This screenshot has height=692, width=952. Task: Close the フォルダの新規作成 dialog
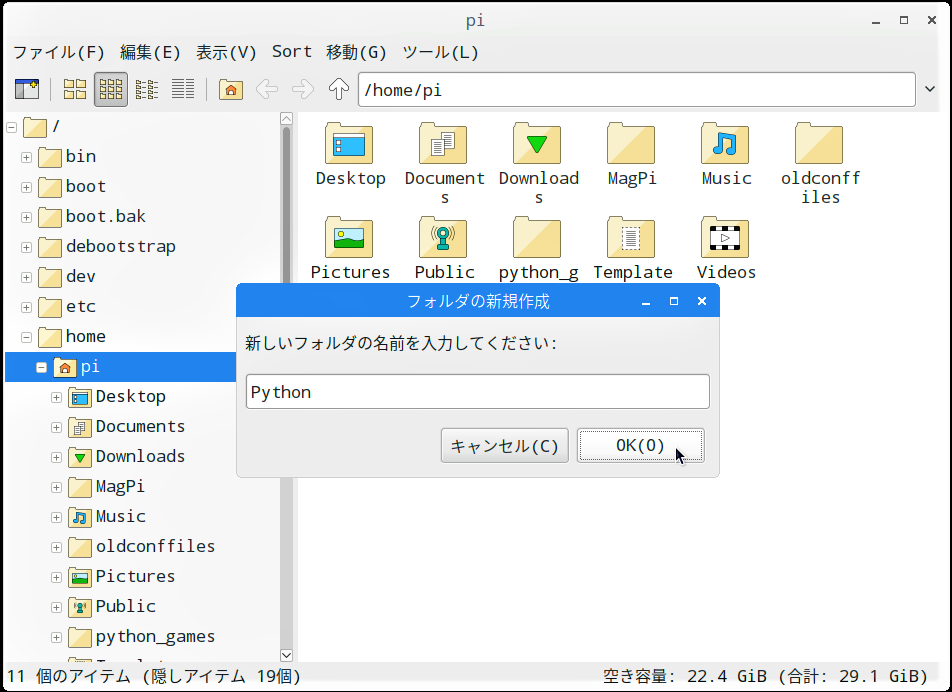click(x=702, y=301)
